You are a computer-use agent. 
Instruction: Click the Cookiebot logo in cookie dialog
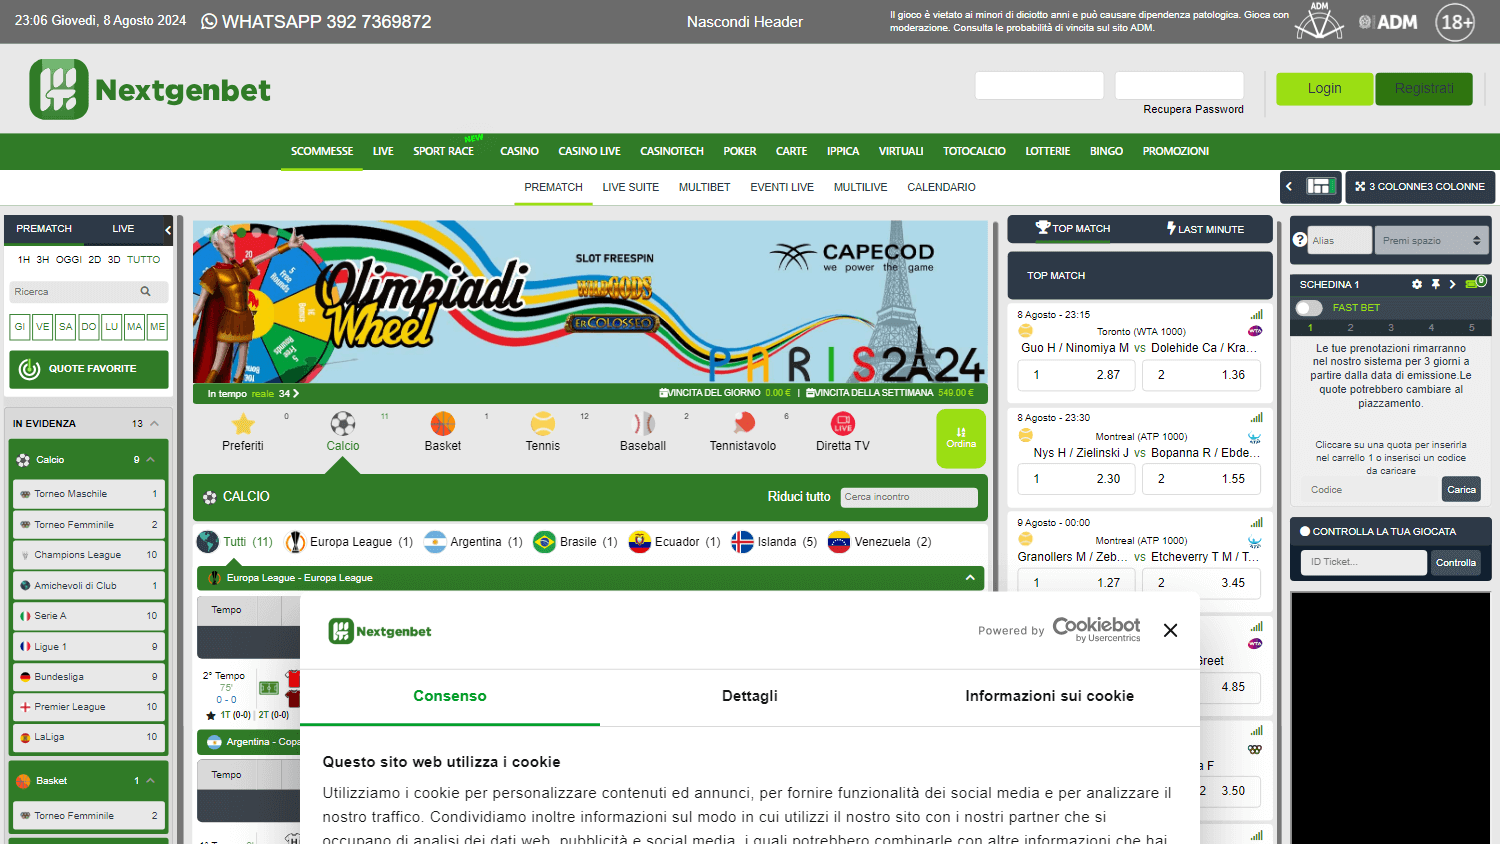point(1096,629)
